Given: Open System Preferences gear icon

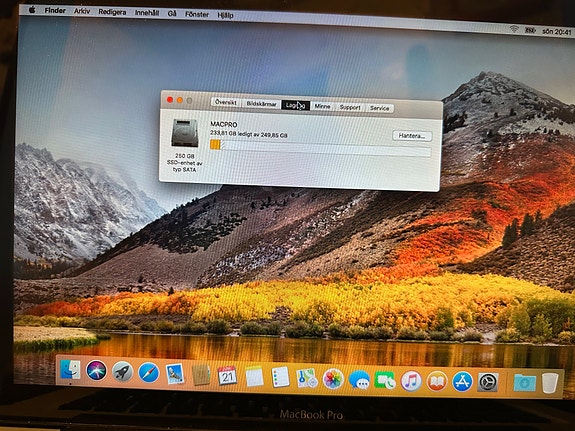Looking at the screenshot, I should [x=488, y=382].
